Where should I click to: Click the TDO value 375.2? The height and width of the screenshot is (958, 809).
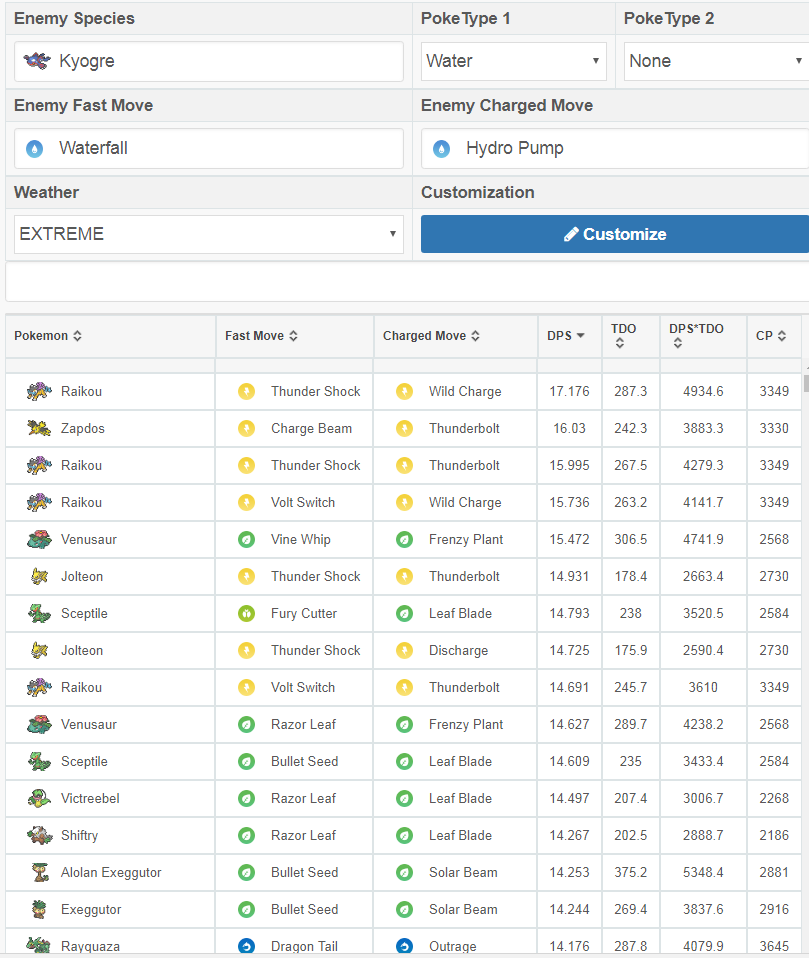pyautogui.click(x=631, y=872)
